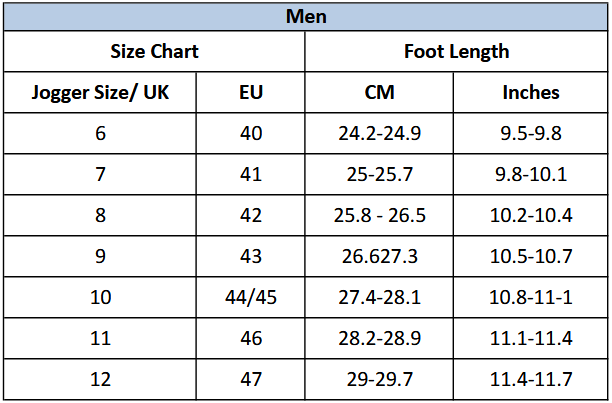Select UK size 12 cell
This screenshot has width=612, height=403.
[100, 380]
